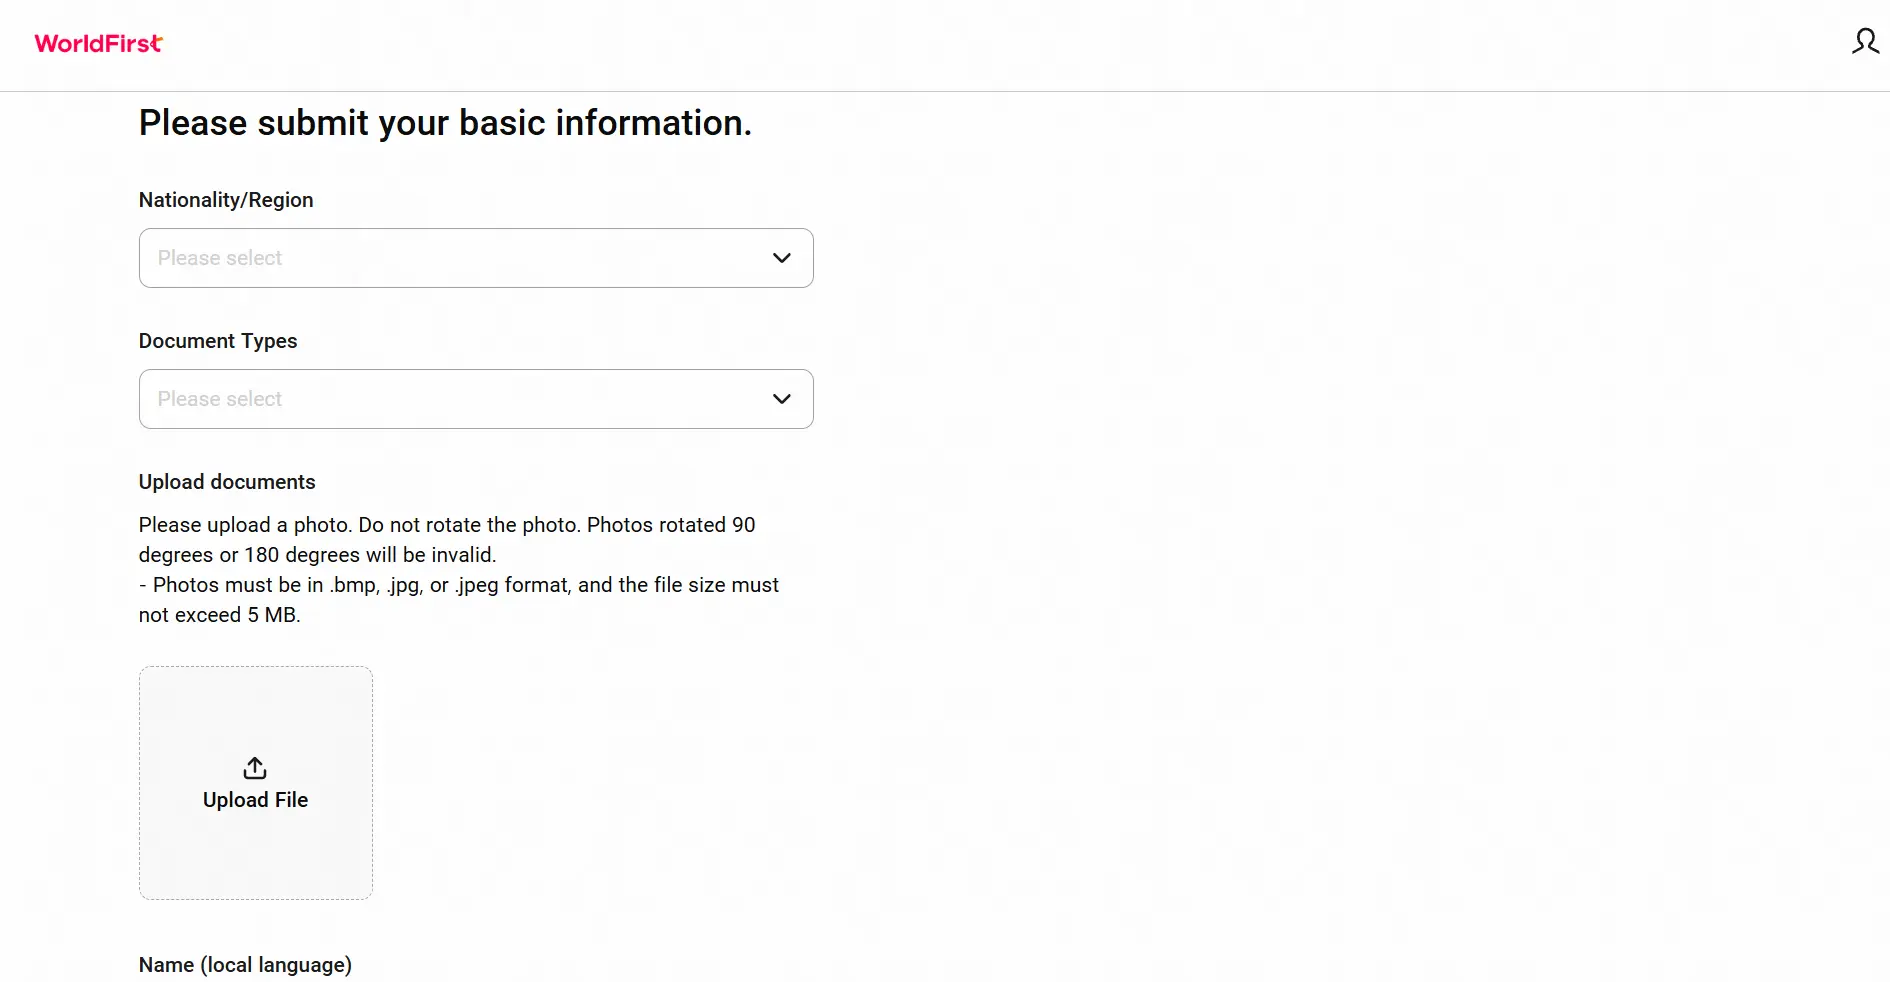Click the 'Please select' placeholder under Document Types
The width and height of the screenshot is (1890, 982).
click(220, 399)
